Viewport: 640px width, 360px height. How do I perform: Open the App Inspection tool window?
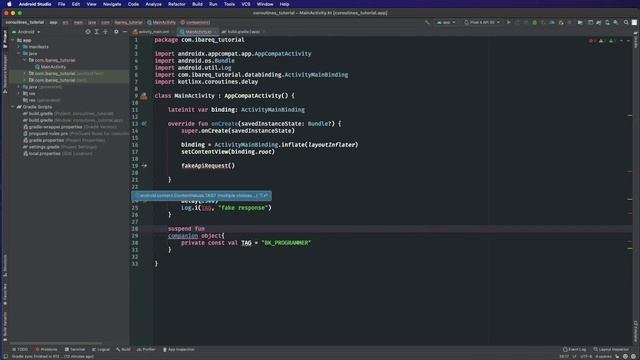coord(179,349)
